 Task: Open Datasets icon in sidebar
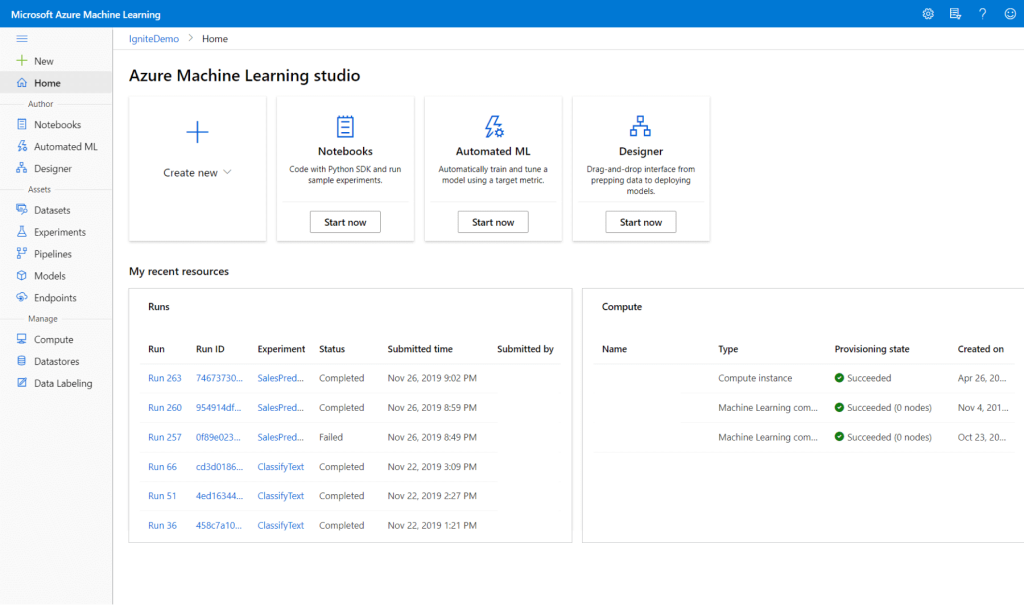coord(22,210)
